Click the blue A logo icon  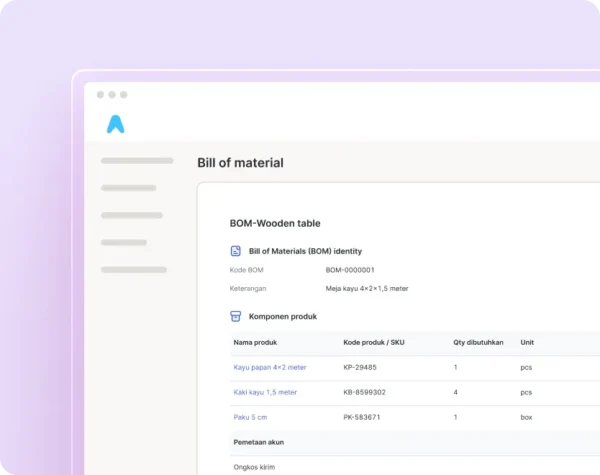click(x=116, y=124)
